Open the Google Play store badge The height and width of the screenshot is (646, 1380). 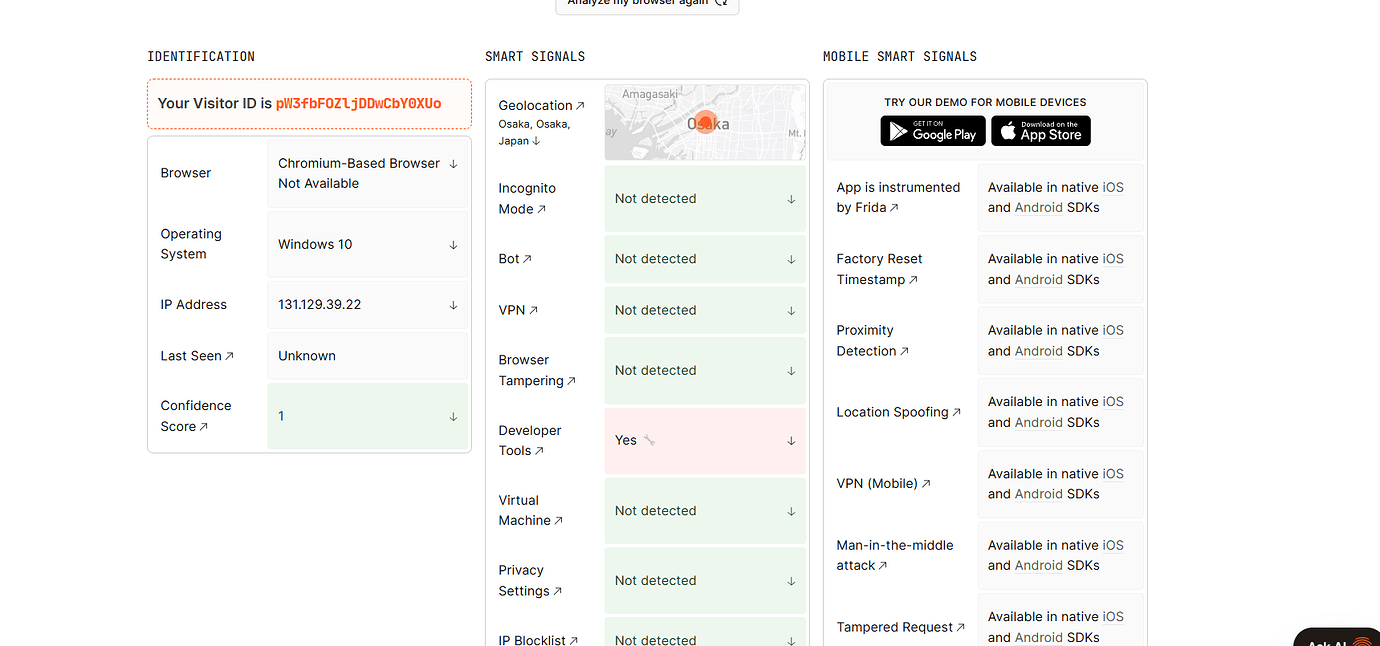point(933,131)
